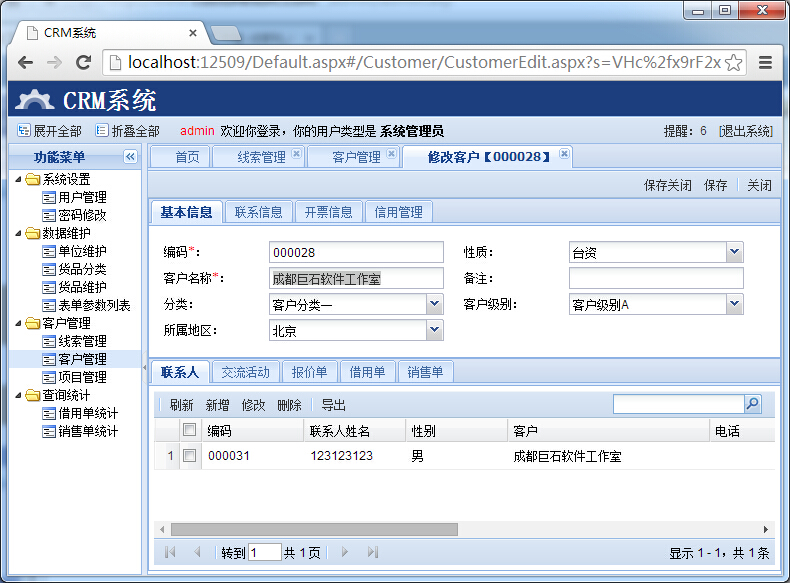
Task: Click the browser reload icon
Action: click(84, 62)
